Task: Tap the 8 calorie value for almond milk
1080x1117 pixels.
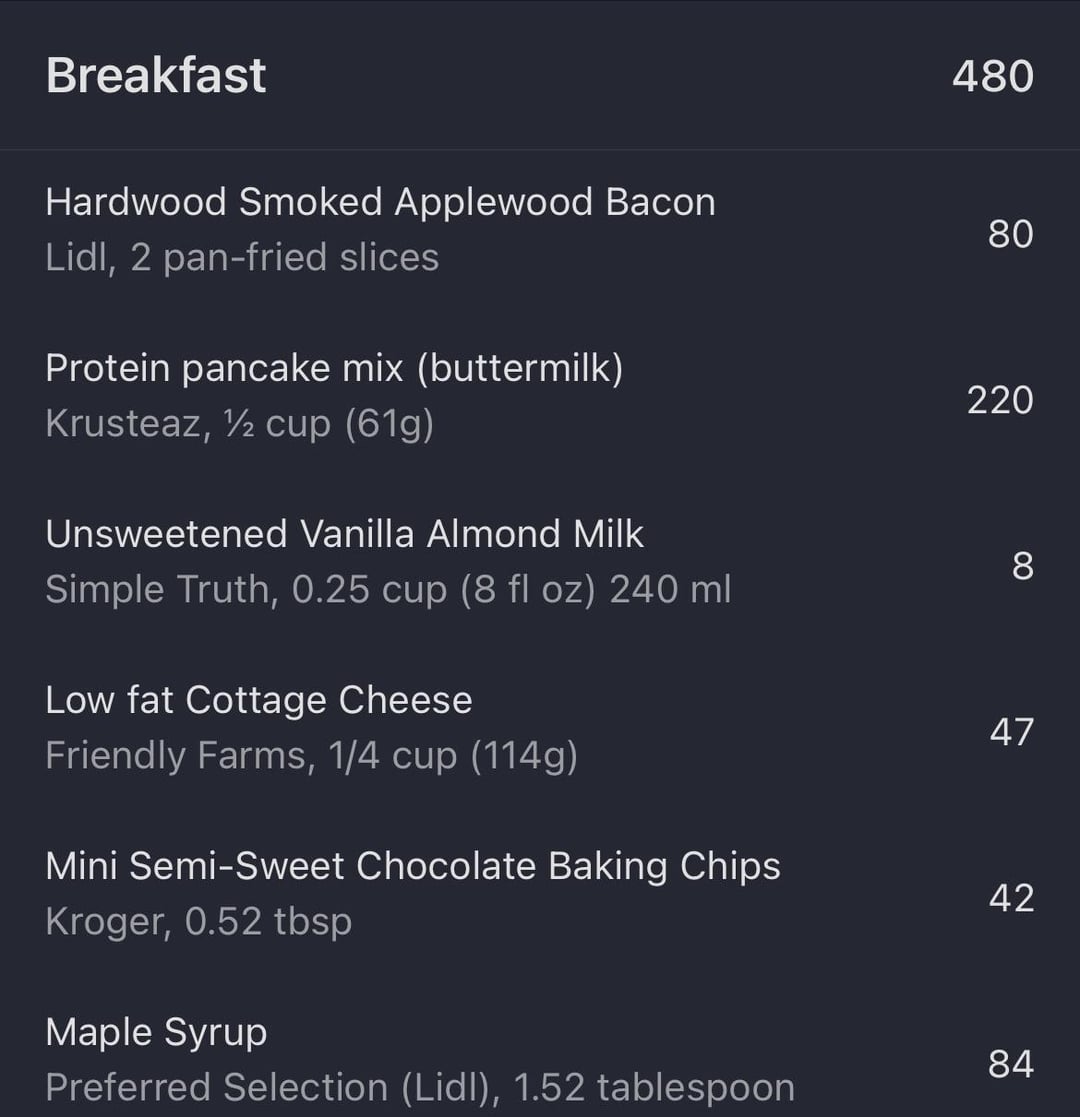Action: (1022, 566)
